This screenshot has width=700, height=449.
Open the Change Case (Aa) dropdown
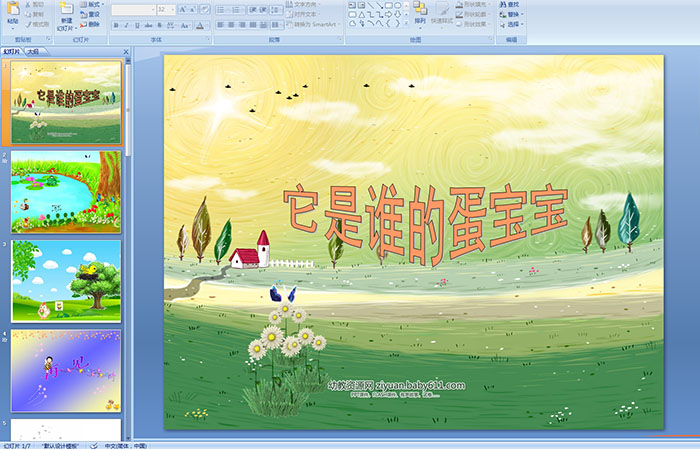pyautogui.click(x=184, y=25)
